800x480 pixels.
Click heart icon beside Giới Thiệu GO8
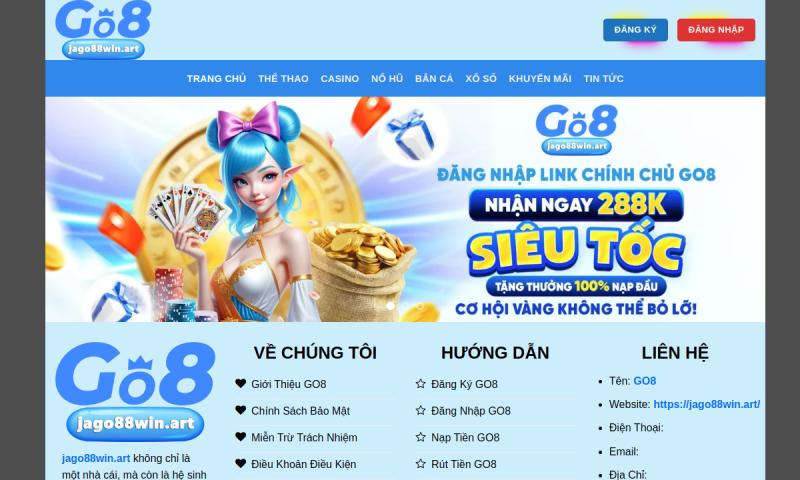241,384
